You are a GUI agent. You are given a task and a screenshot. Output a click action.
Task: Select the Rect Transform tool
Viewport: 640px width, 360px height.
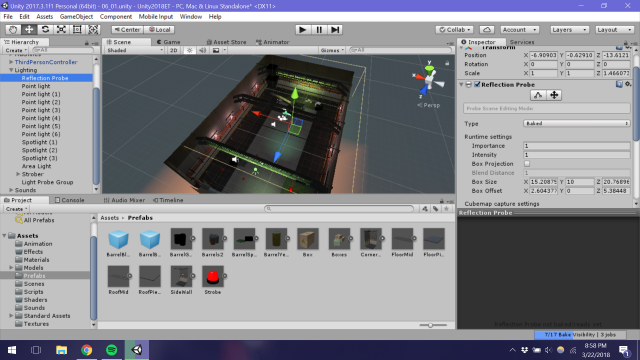click(x=77, y=29)
